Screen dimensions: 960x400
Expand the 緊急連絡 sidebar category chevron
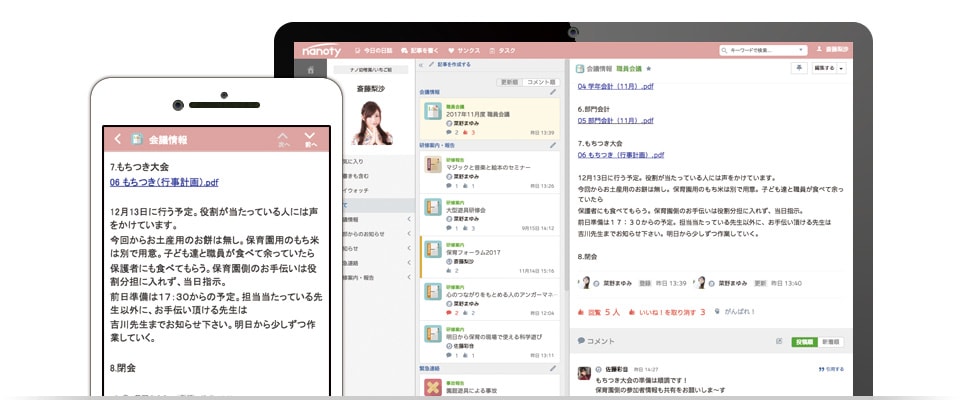409,263
